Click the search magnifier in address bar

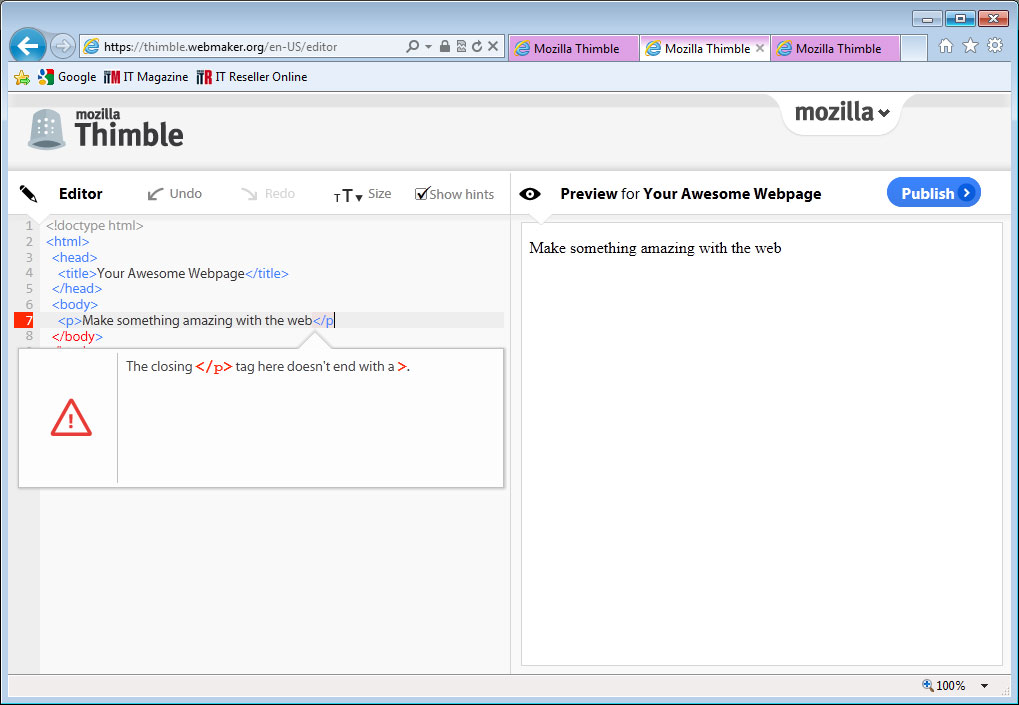point(412,47)
